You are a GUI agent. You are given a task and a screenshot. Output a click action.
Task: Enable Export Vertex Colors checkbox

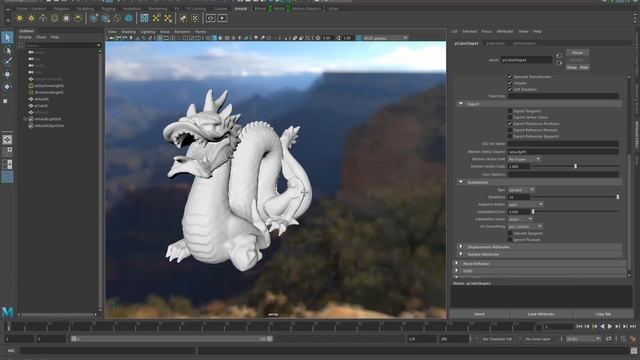(x=510, y=117)
